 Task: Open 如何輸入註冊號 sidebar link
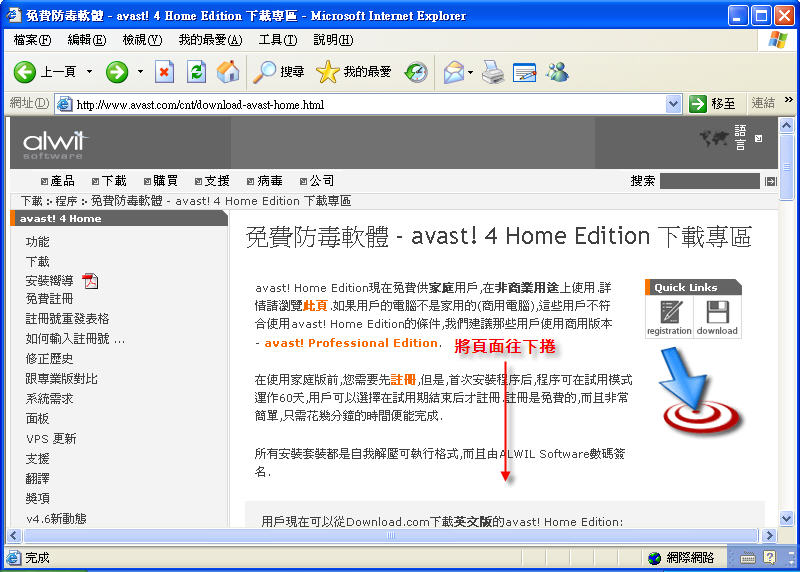[75, 339]
